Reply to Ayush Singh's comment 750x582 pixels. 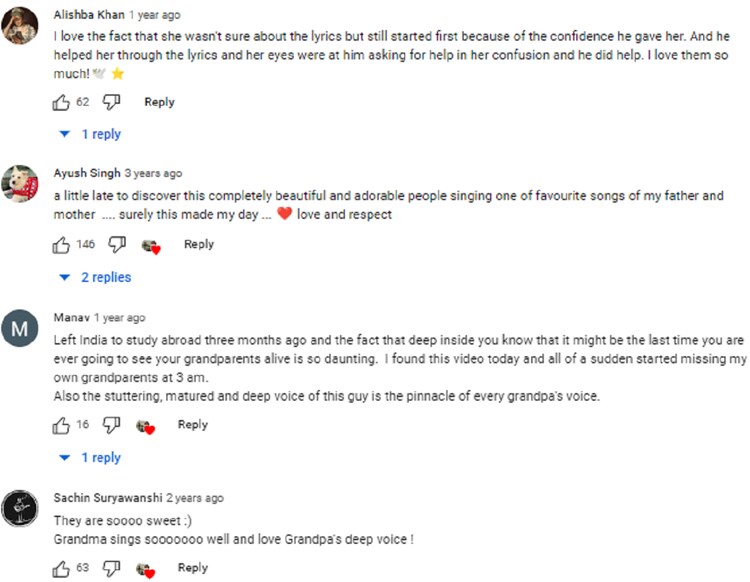point(199,244)
